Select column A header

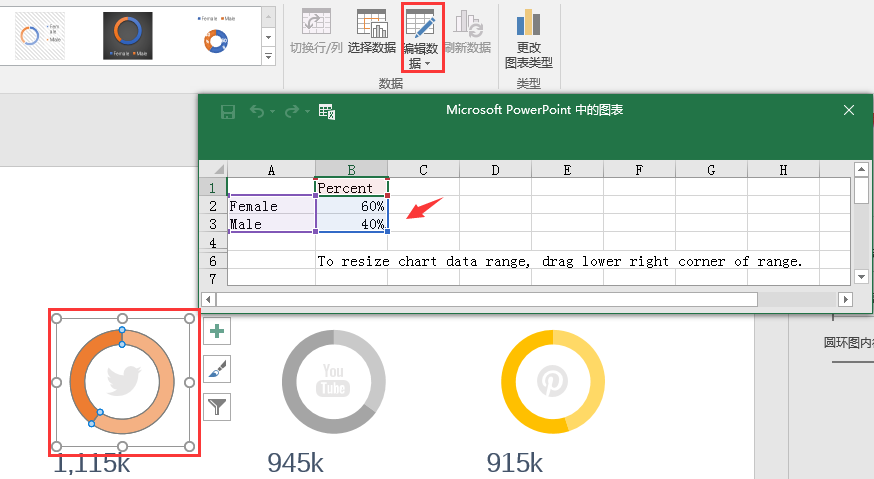271,170
